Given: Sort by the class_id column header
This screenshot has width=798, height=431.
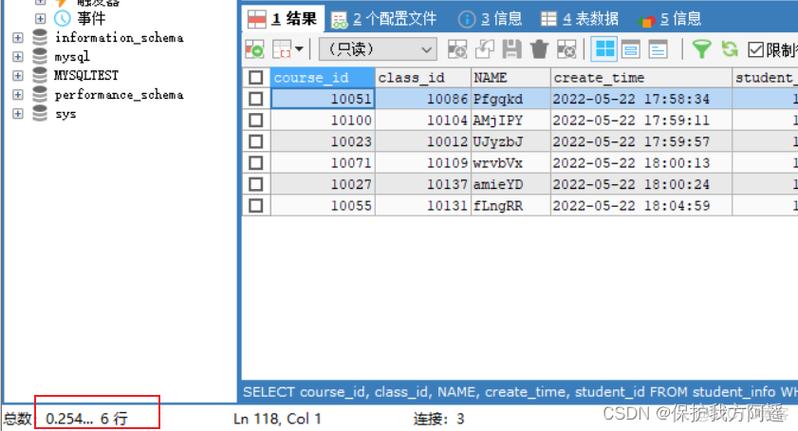Looking at the screenshot, I should (x=423, y=78).
